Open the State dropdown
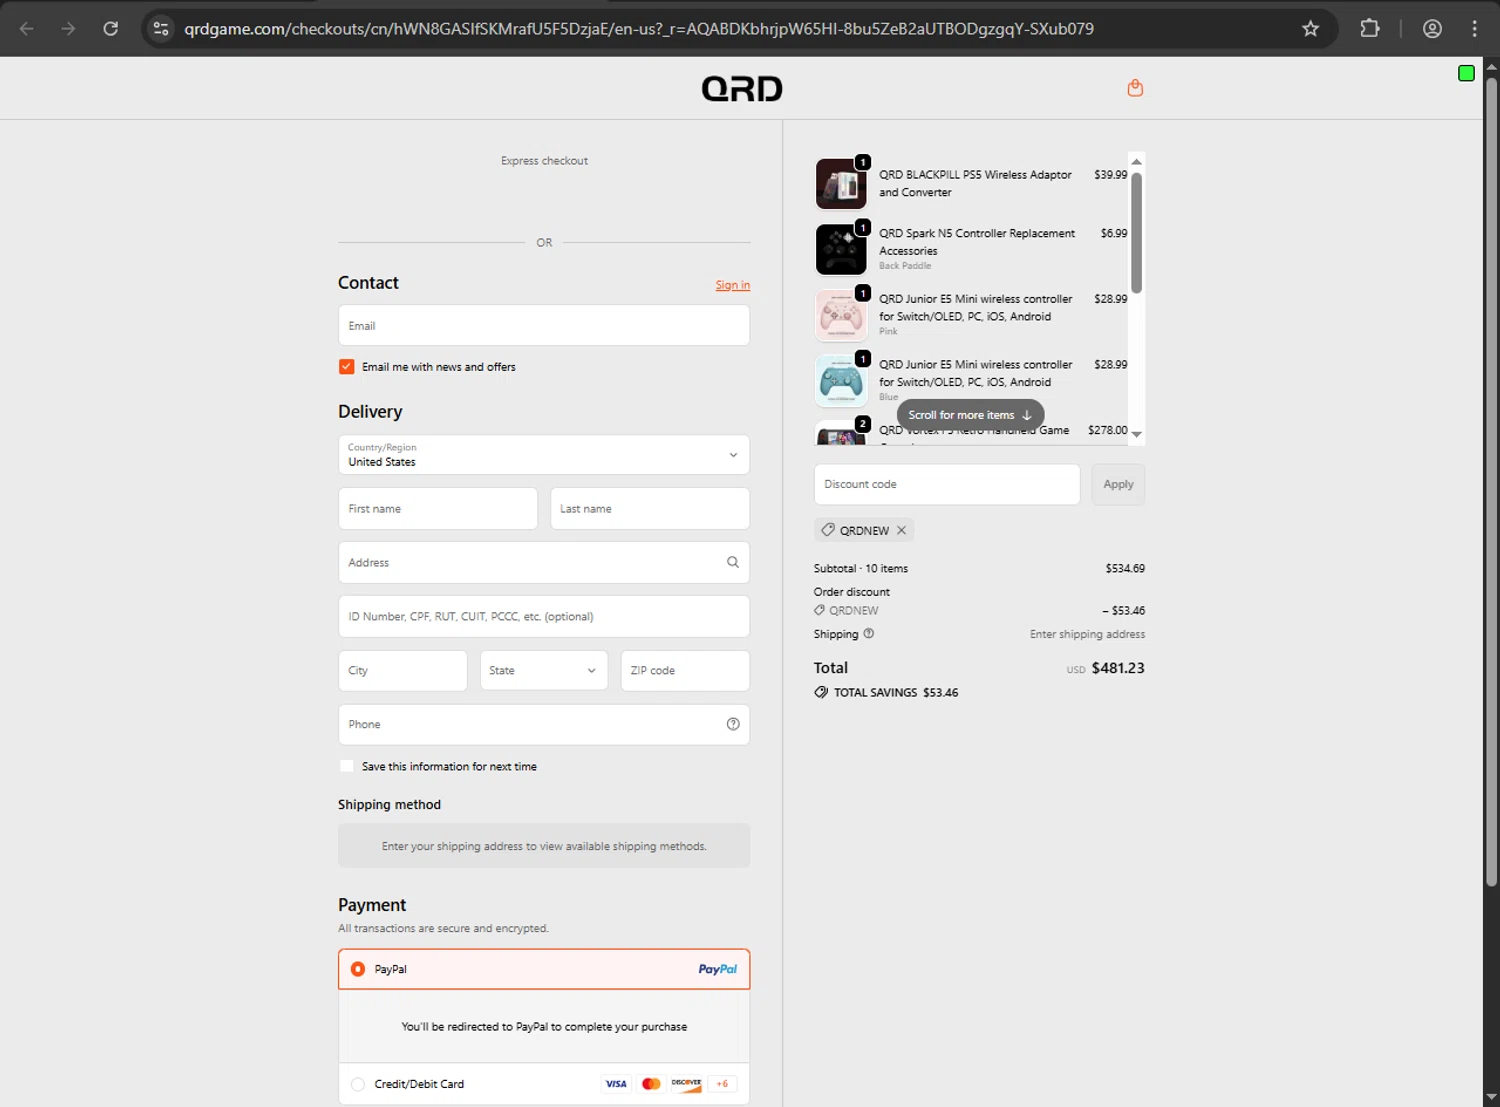The height and width of the screenshot is (1107, 1500). click(543, 670)
